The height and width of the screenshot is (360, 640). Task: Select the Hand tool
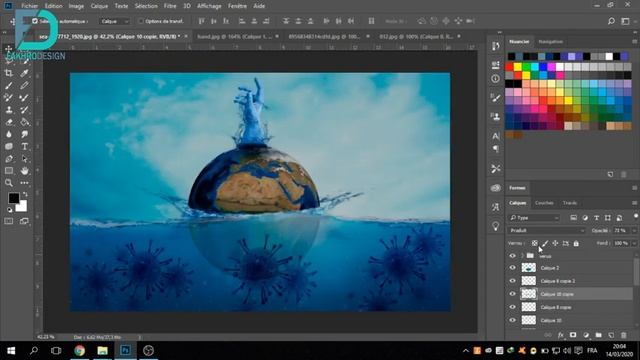(x=24, y=171)
